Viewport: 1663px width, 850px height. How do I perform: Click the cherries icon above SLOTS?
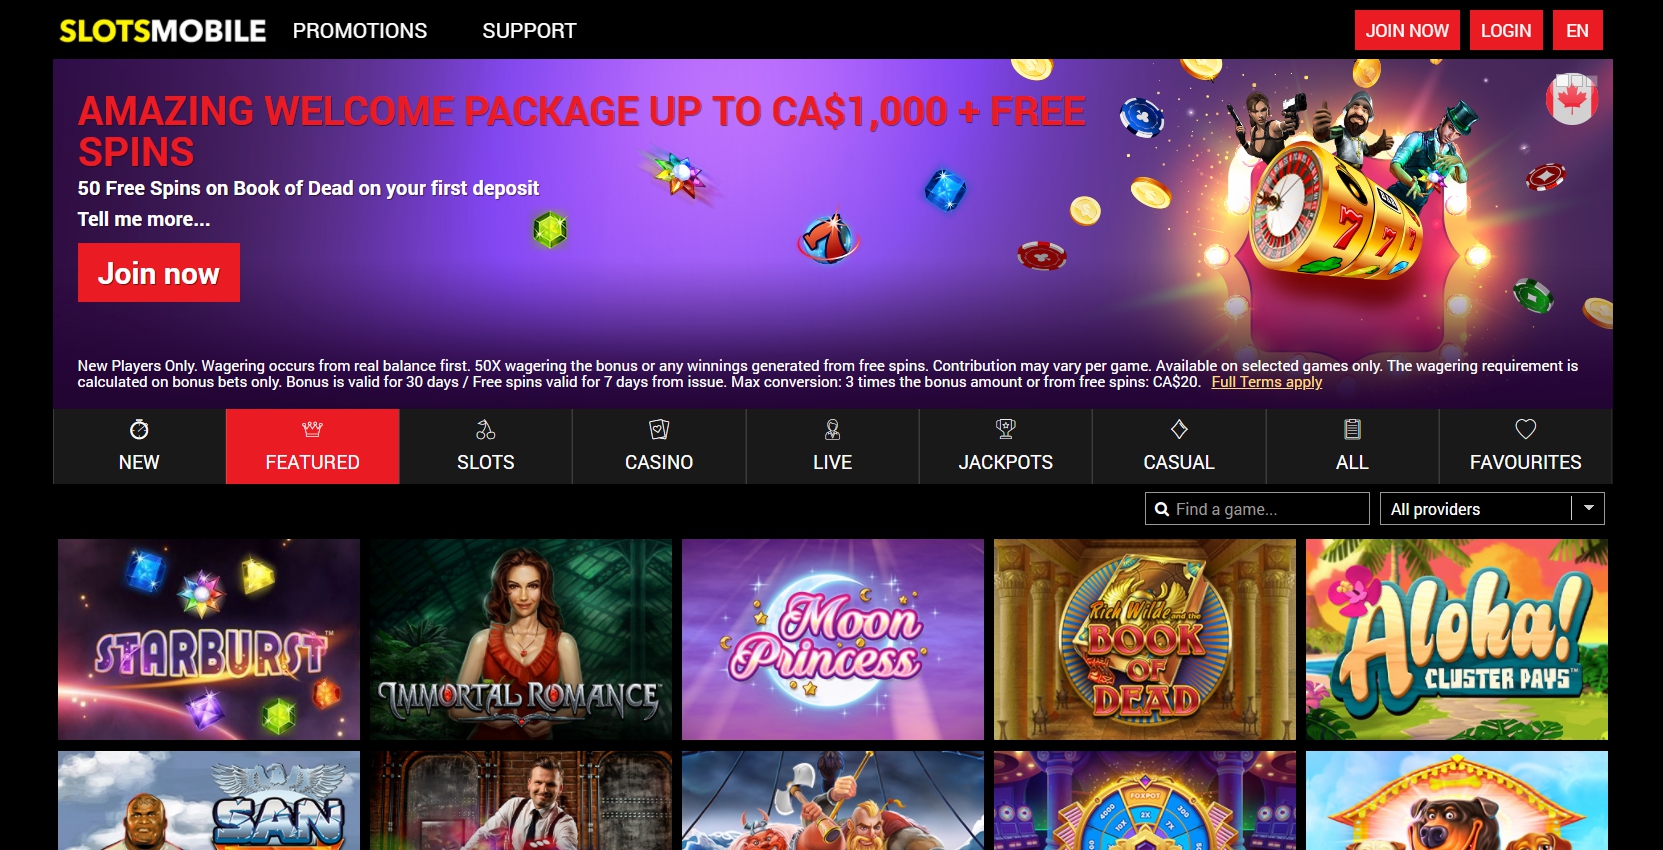coord(485,429)
